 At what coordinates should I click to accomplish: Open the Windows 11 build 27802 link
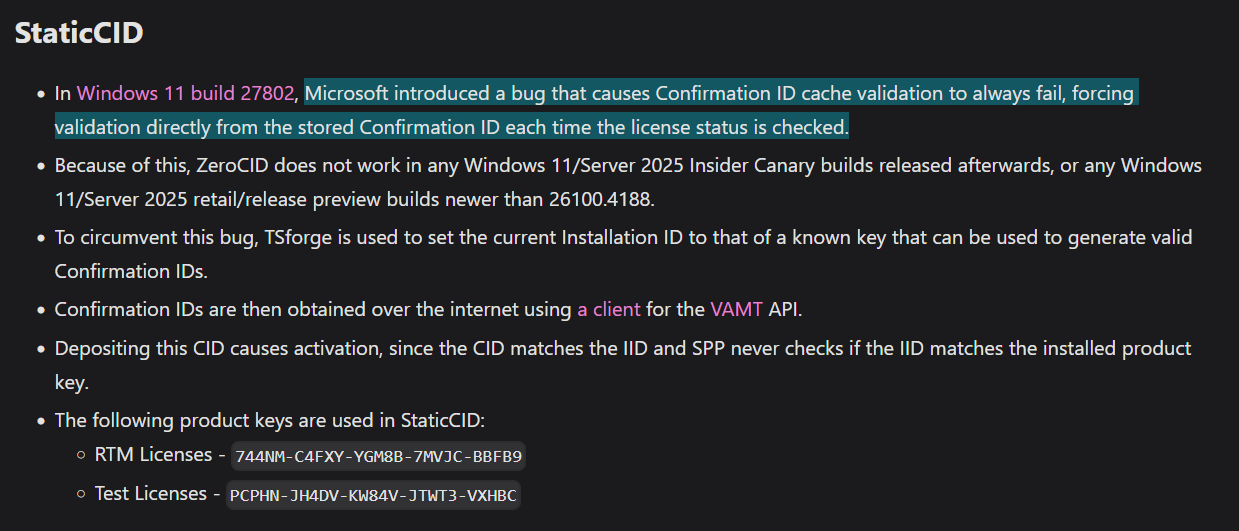pyautogui.click(x=185, y=94)
